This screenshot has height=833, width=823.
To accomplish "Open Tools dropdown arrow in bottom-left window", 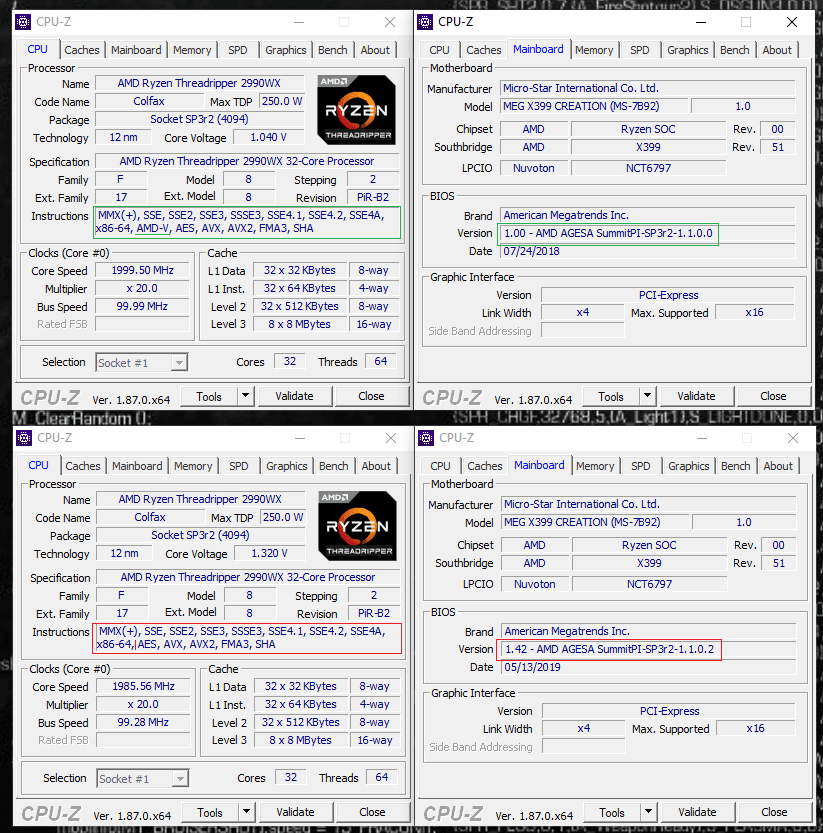I will [x=247, y=812].
